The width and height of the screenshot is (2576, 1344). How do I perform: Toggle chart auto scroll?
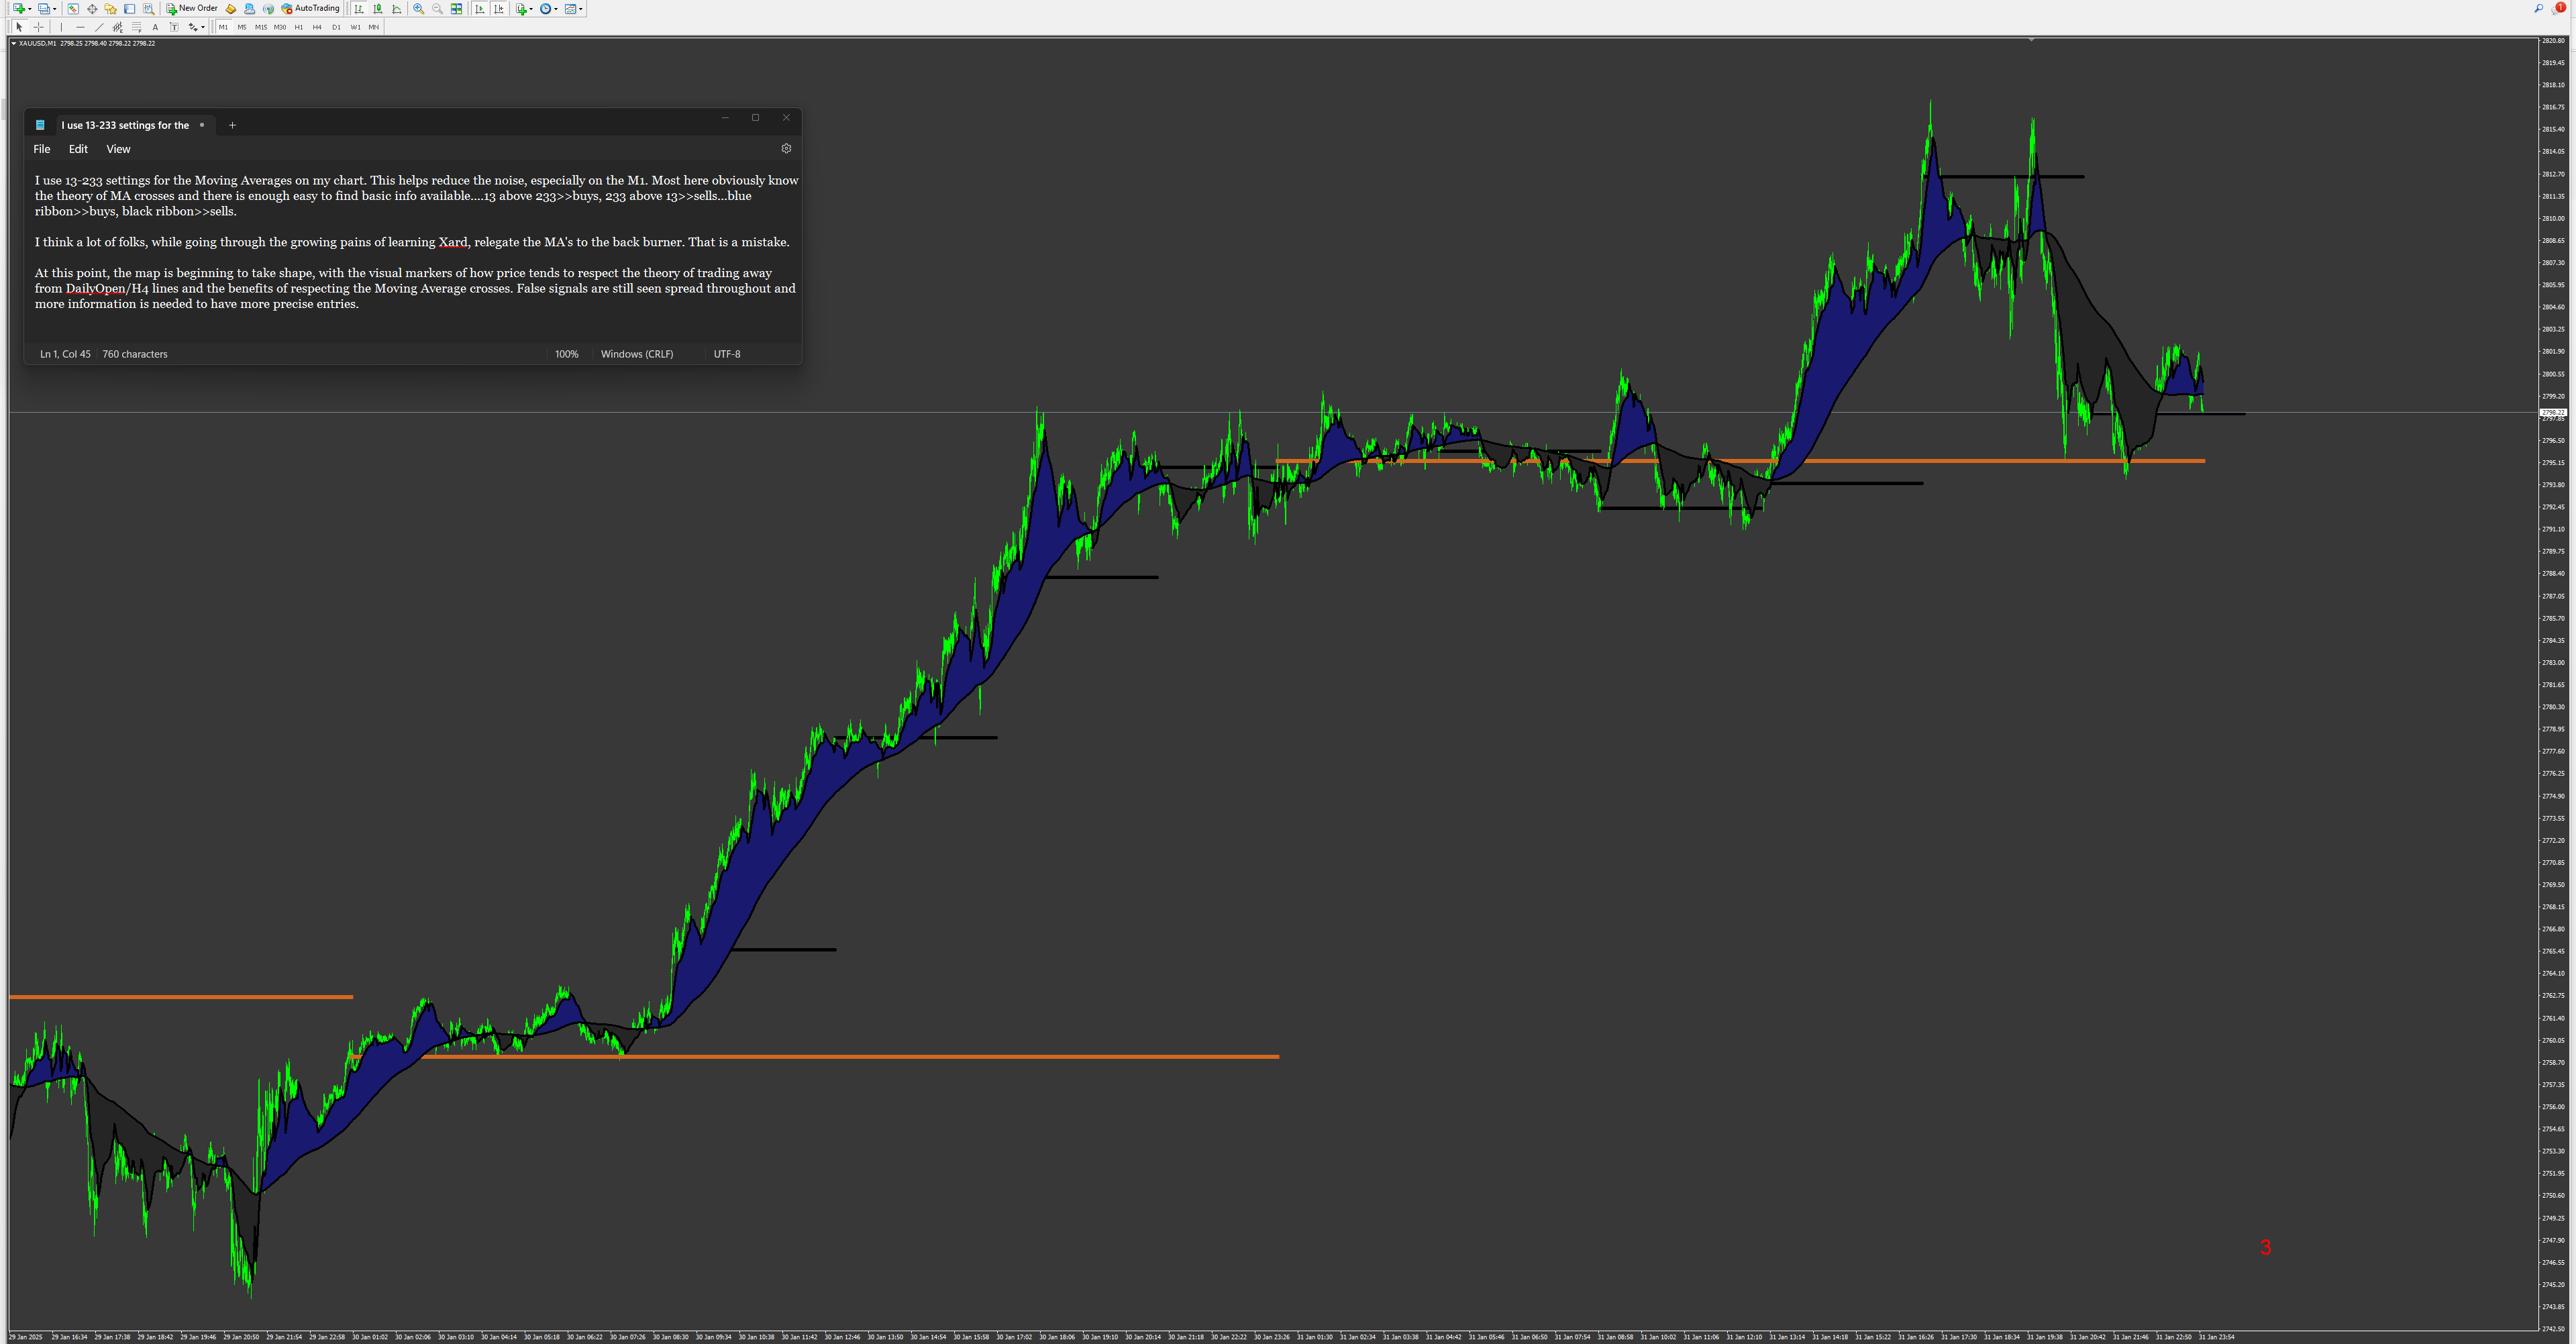(480, 9)
